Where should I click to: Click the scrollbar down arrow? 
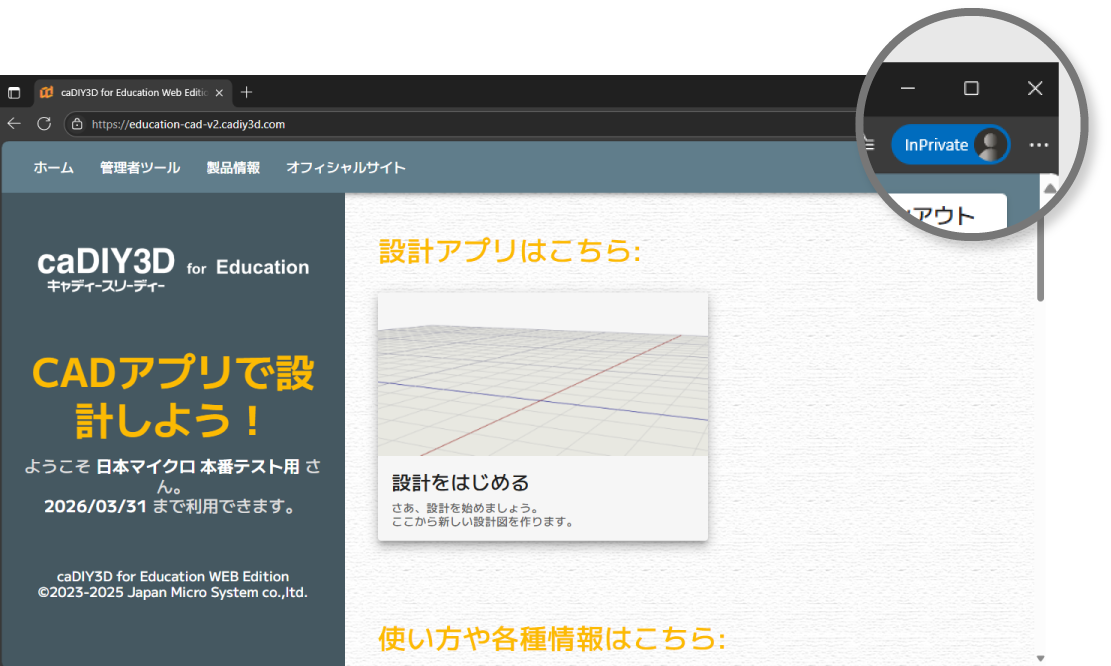pyautogui.click(x=1040, y=658)
